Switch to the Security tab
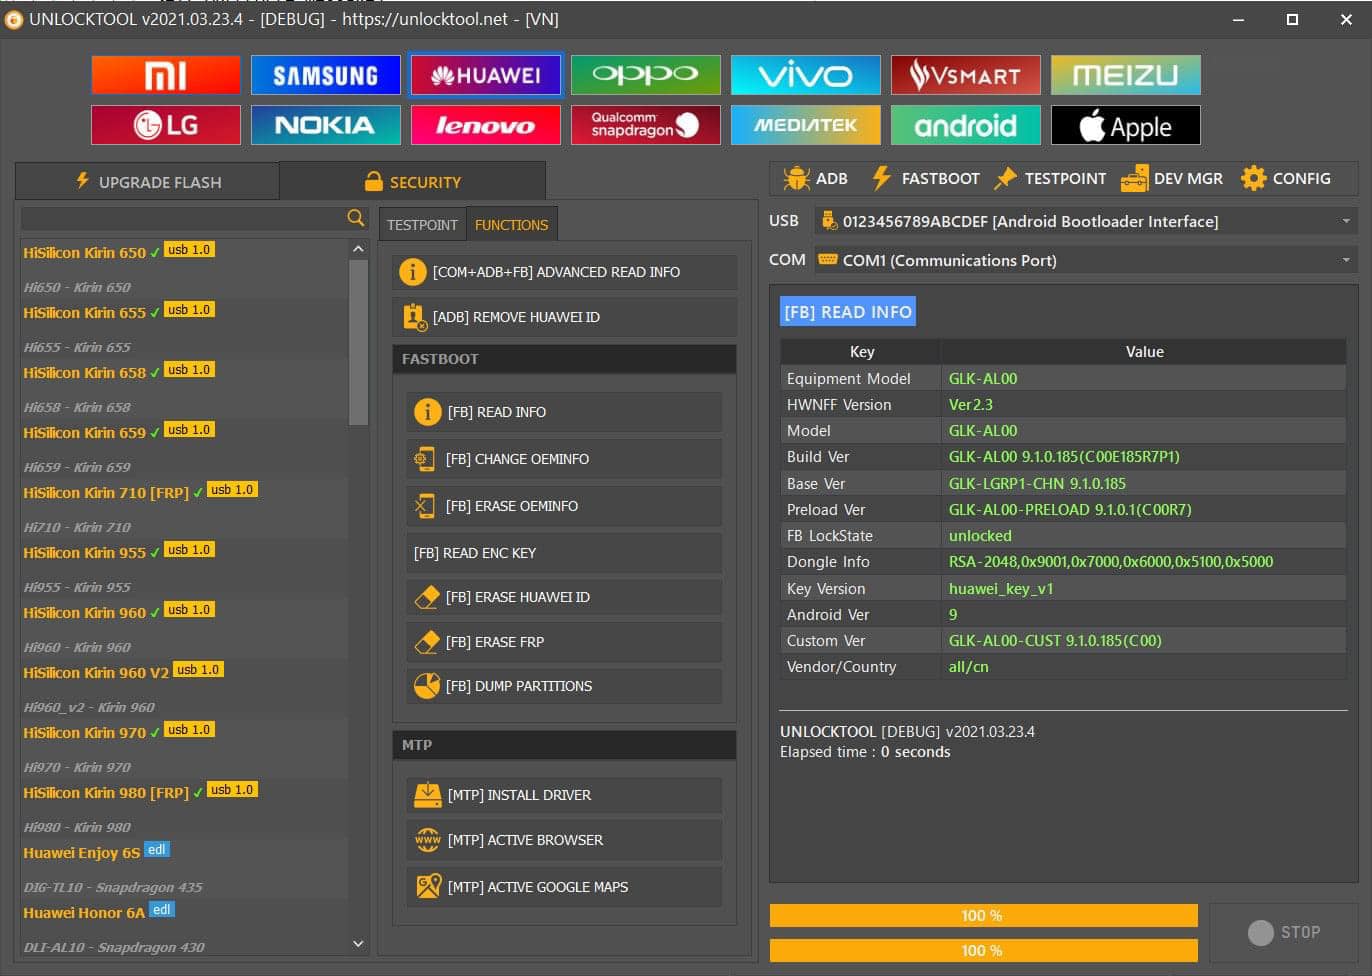 [x=413, y=181]
